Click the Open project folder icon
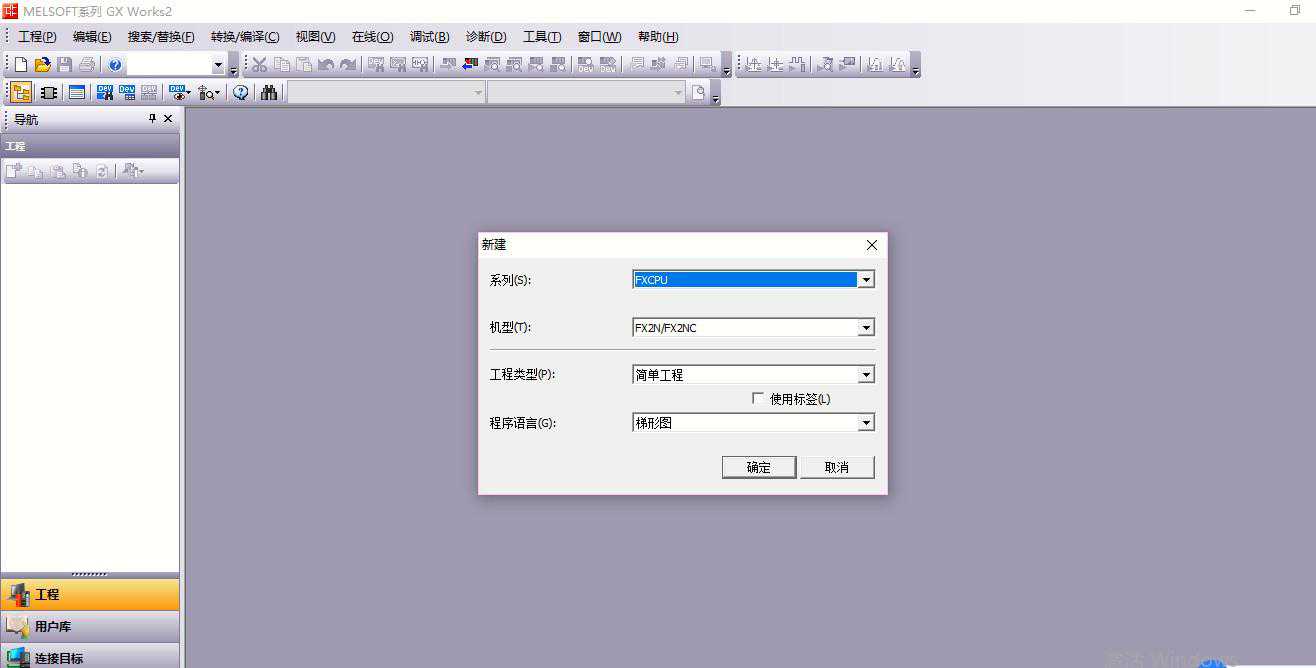Screen dimensions: 1316x668 42,65
